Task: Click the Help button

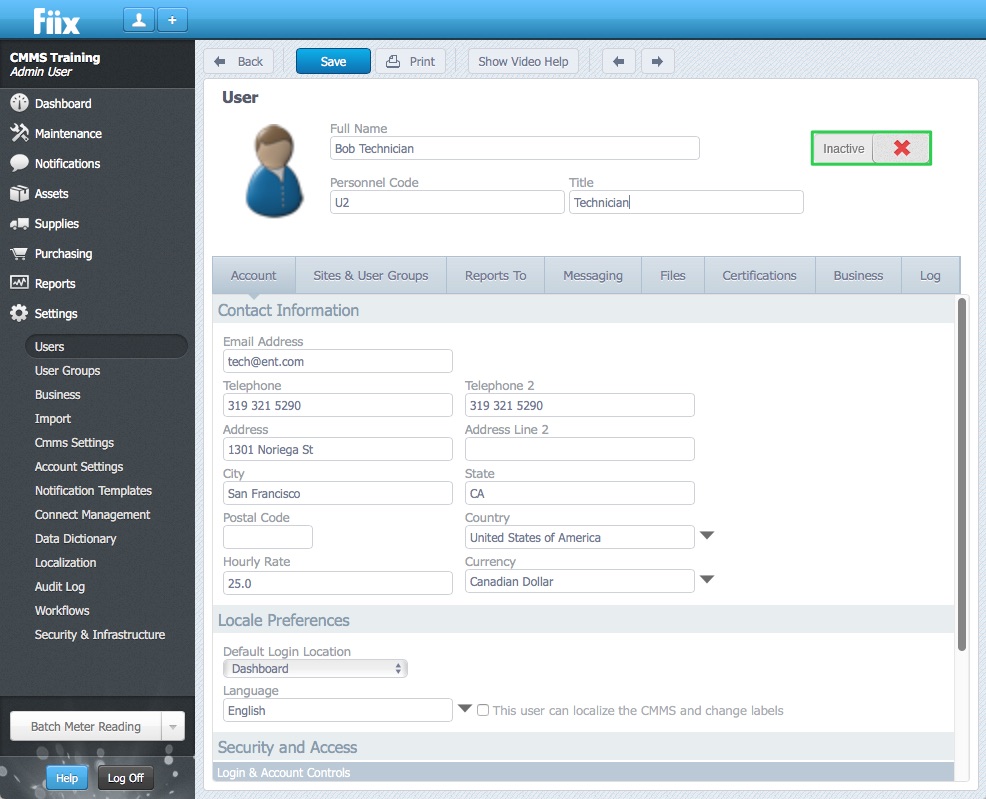Action: pos(67,778)
